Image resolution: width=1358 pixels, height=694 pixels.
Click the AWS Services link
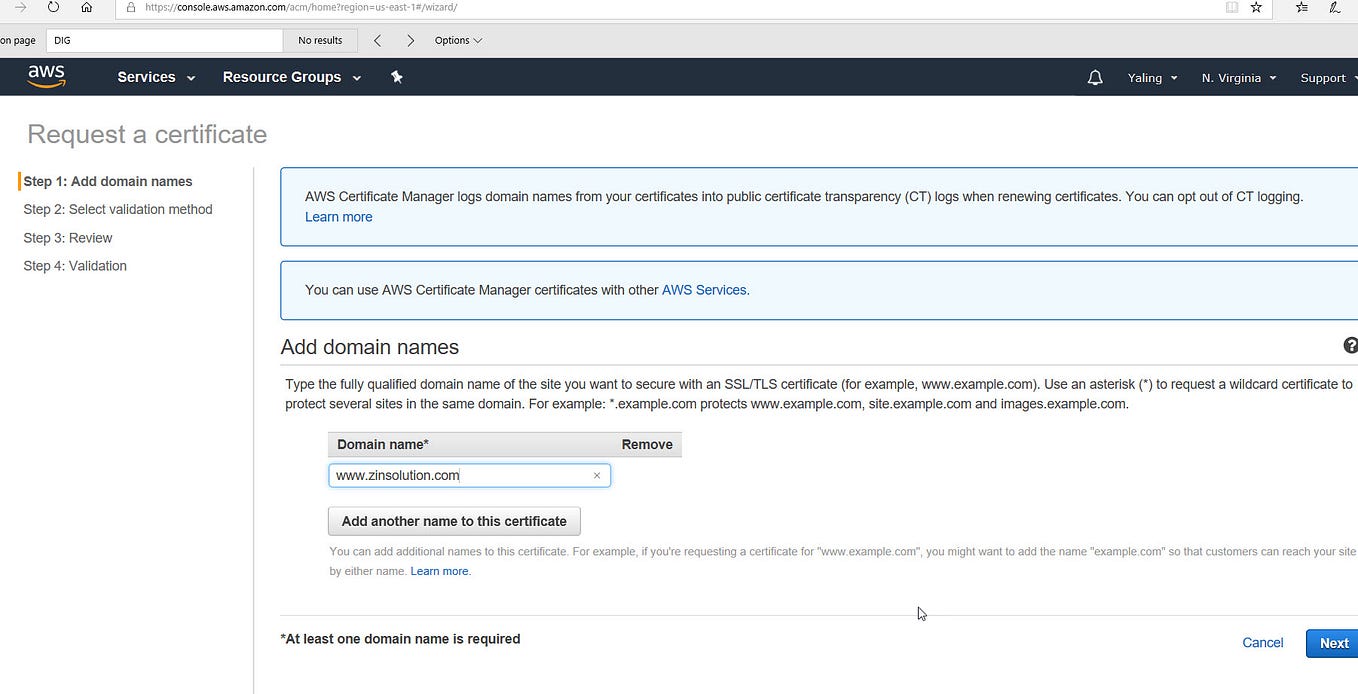[x=704, y=290]
